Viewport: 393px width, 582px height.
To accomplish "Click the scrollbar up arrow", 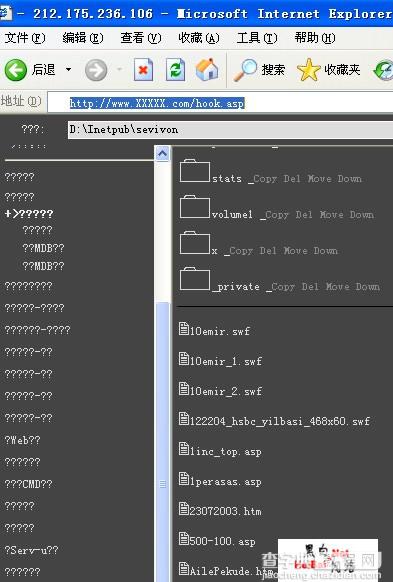I will pos(163,153).
